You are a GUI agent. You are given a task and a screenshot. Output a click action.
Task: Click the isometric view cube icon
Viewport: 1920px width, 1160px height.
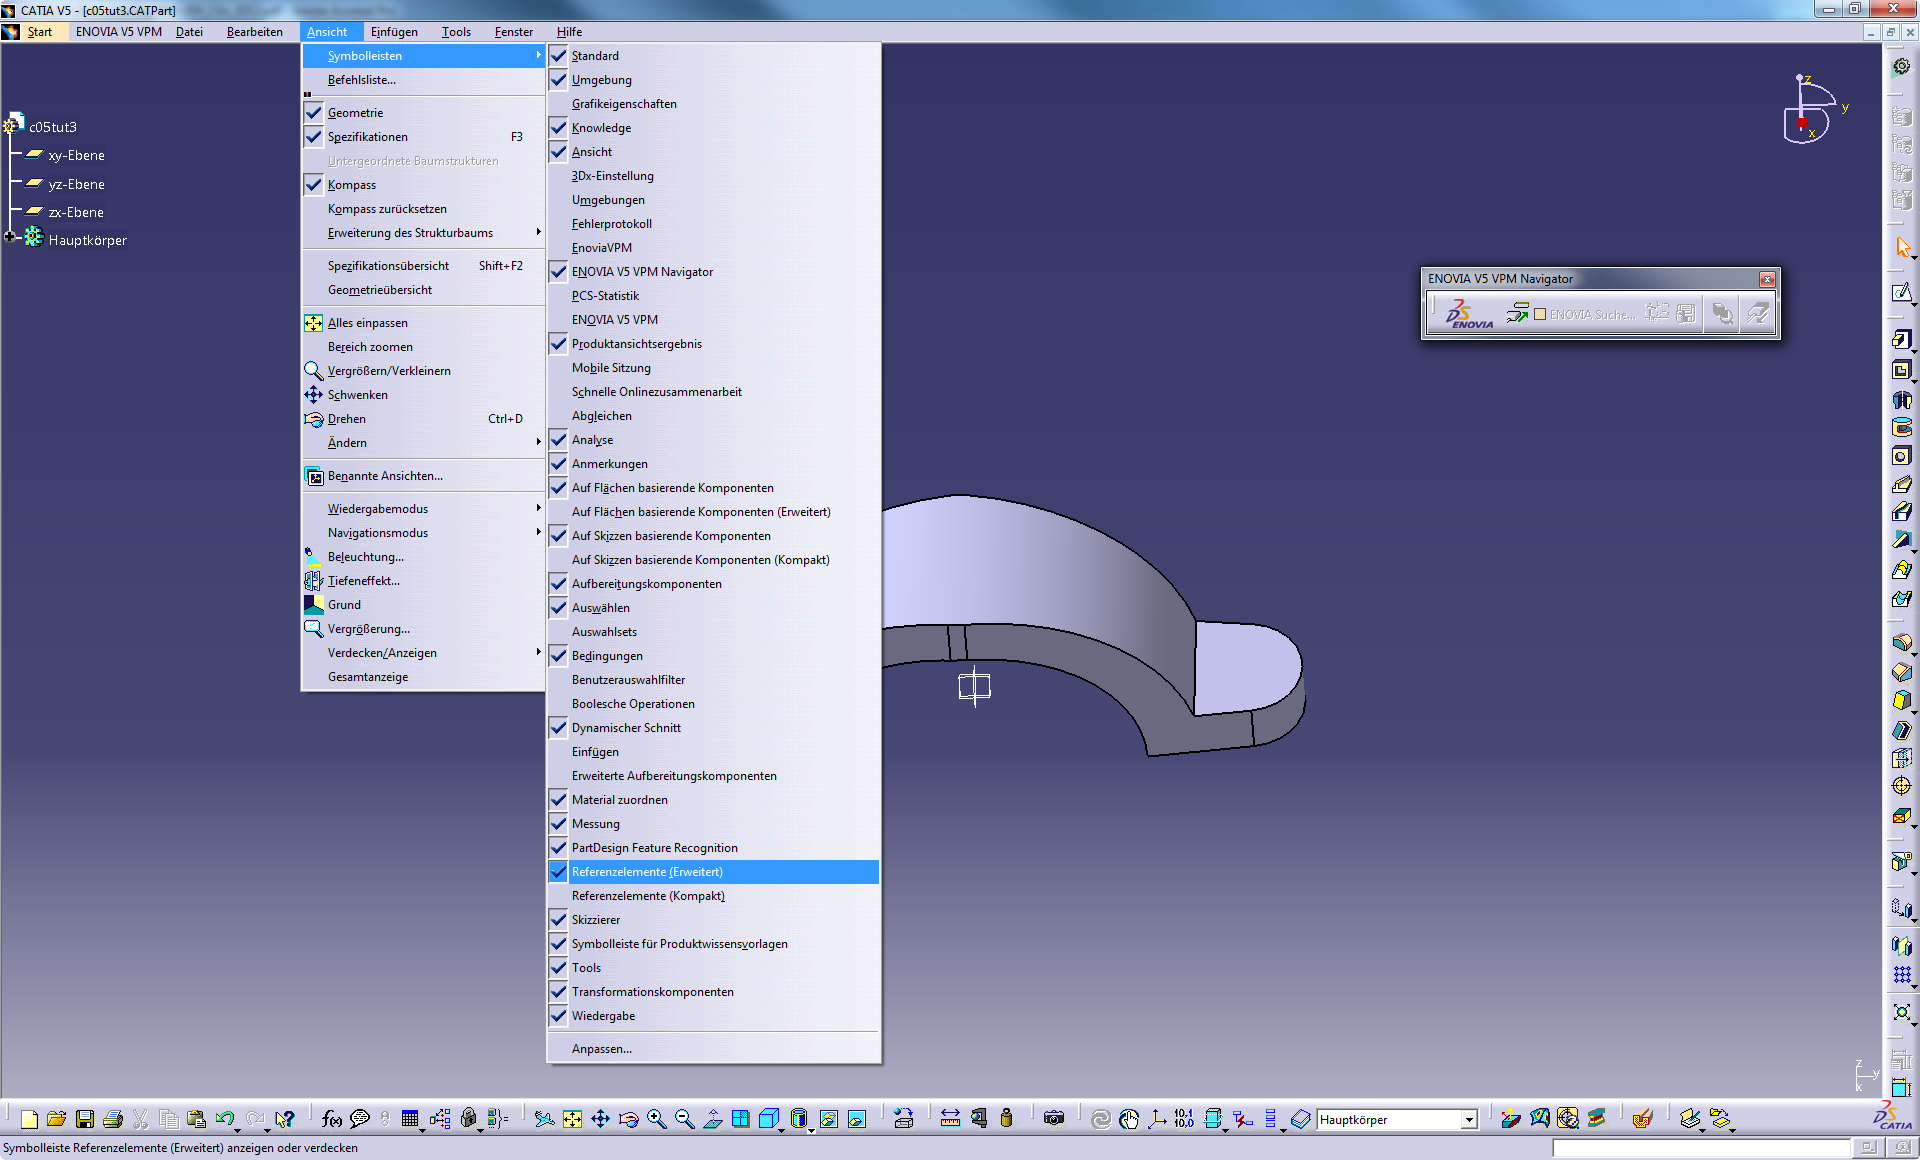(768, 1119)
